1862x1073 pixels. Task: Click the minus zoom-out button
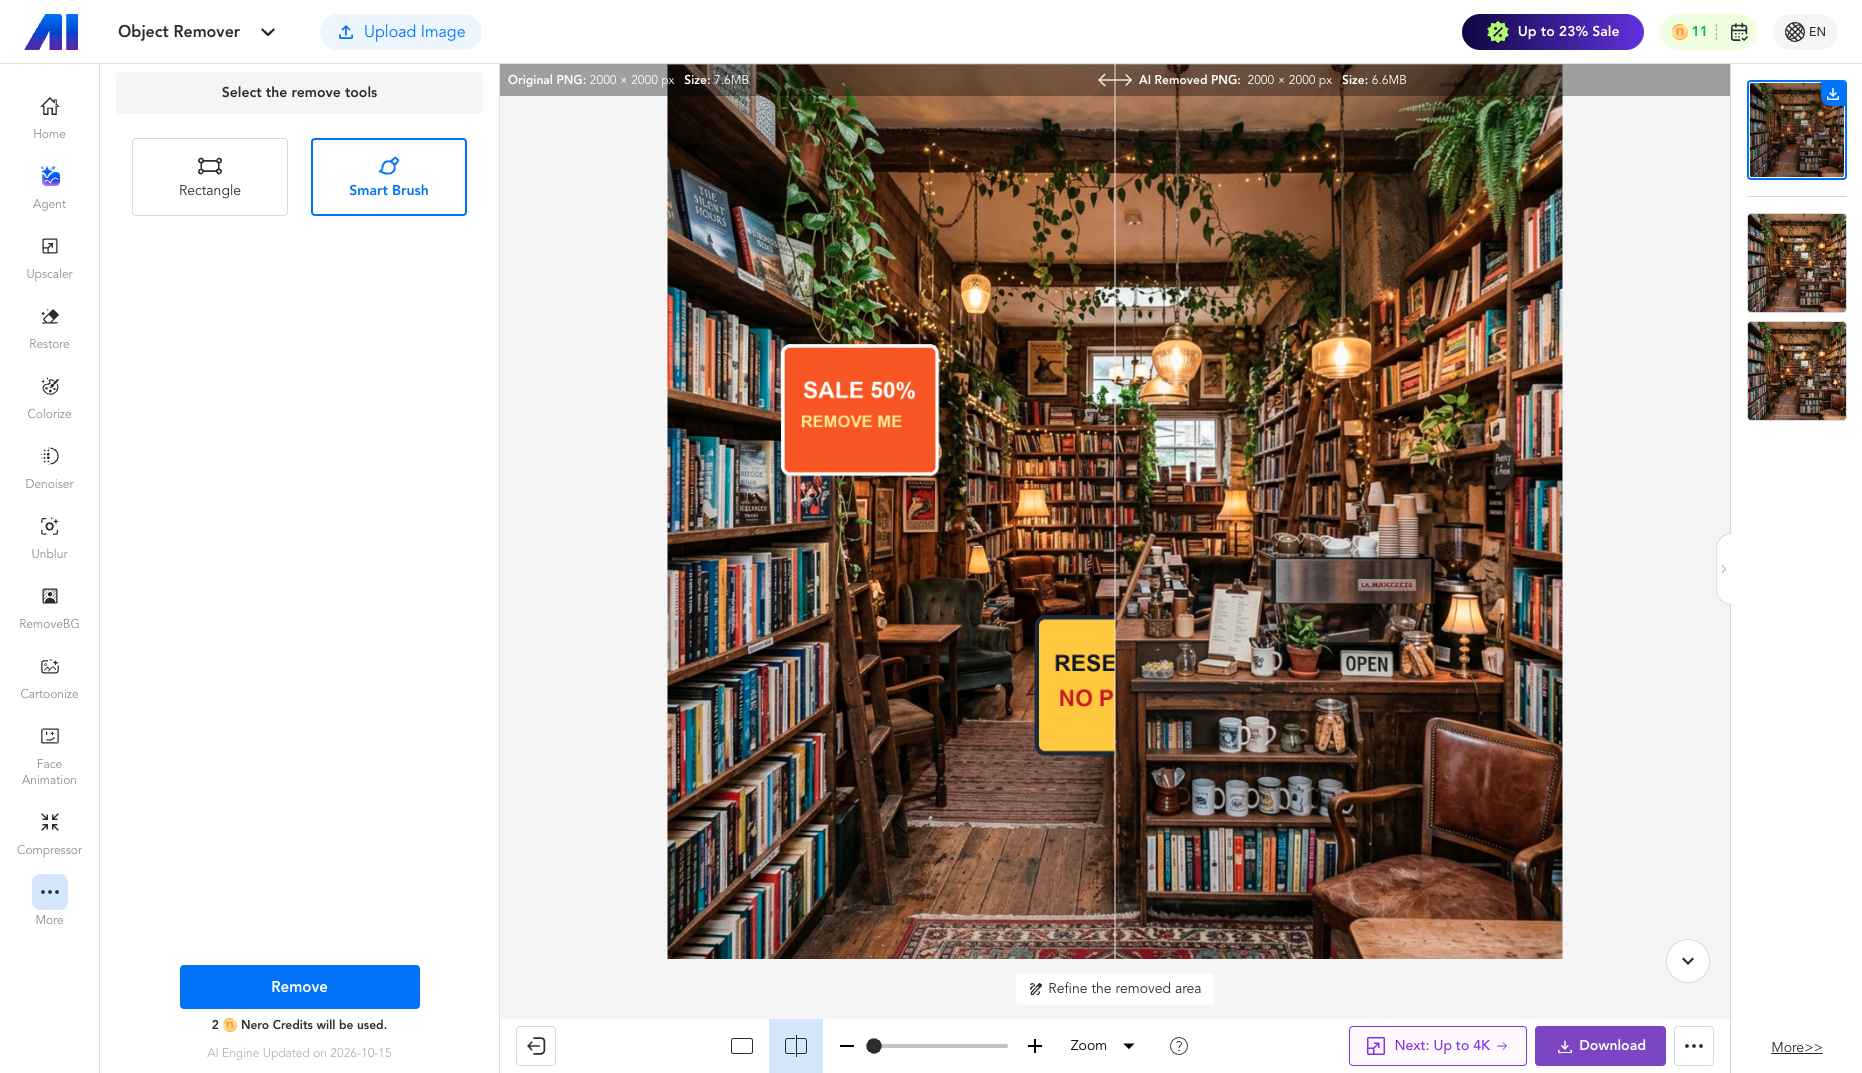847,1046
